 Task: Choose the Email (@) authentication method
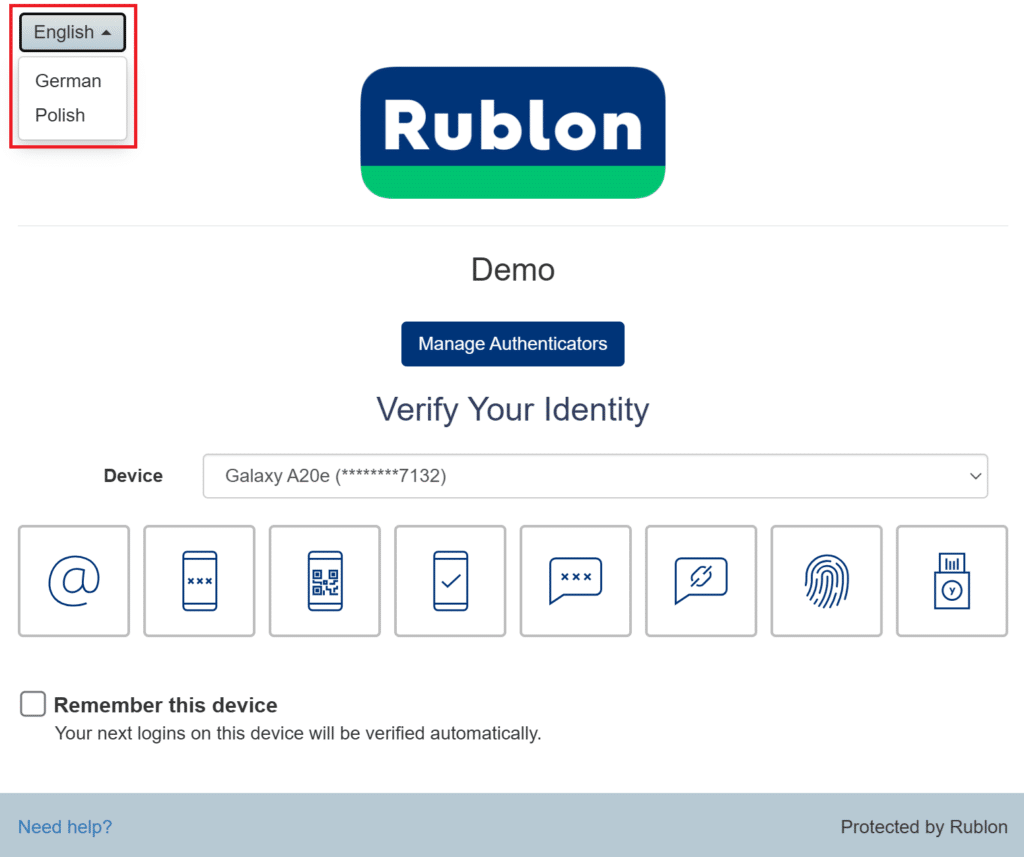click(74, 581)
